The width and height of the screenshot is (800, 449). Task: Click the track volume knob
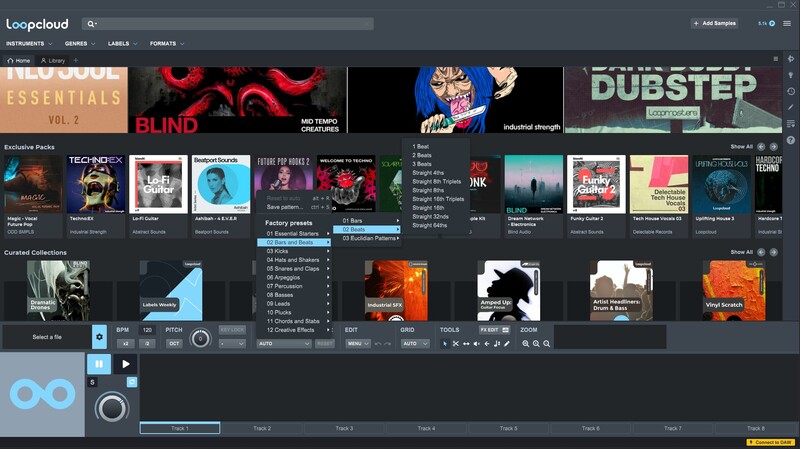112,407
